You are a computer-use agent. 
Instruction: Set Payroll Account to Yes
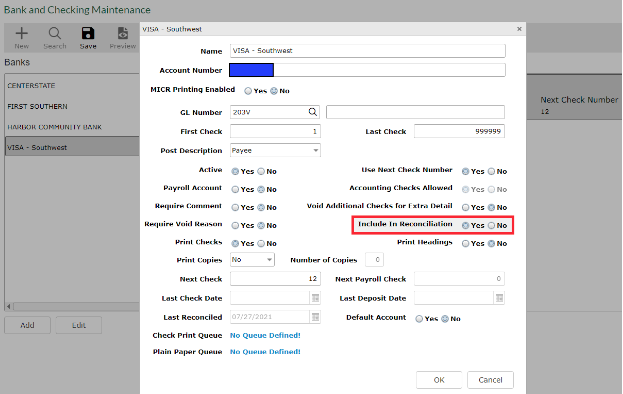[235, 189]
